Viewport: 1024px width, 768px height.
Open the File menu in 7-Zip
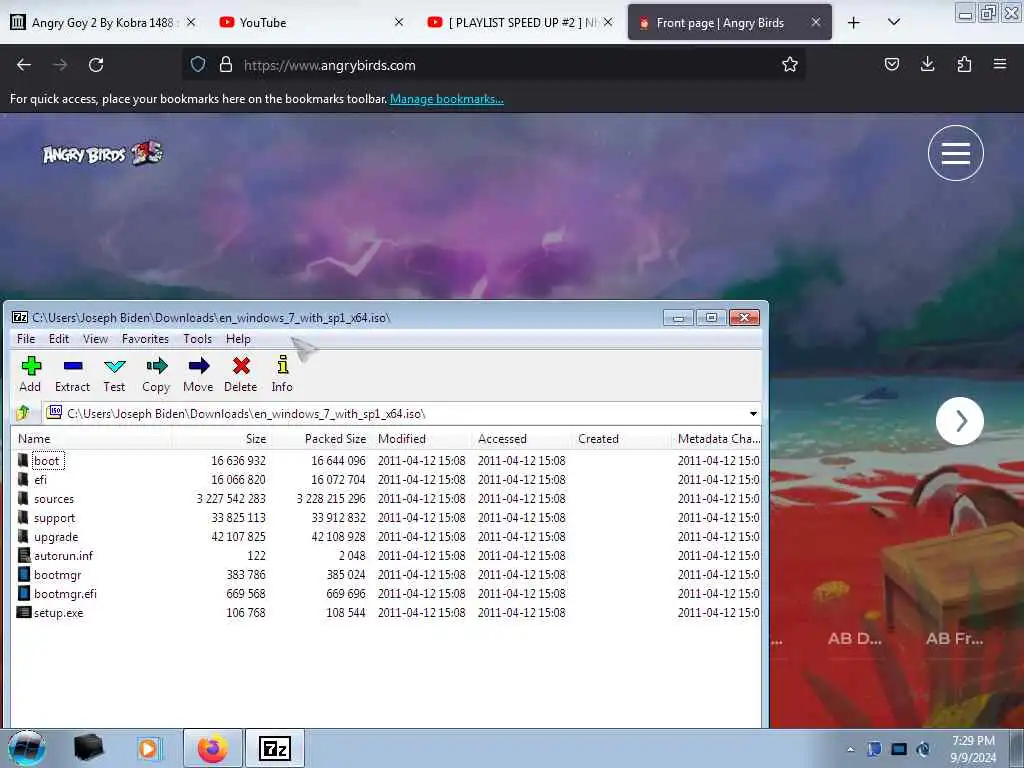pyautogui.click(x=26, y=338)
